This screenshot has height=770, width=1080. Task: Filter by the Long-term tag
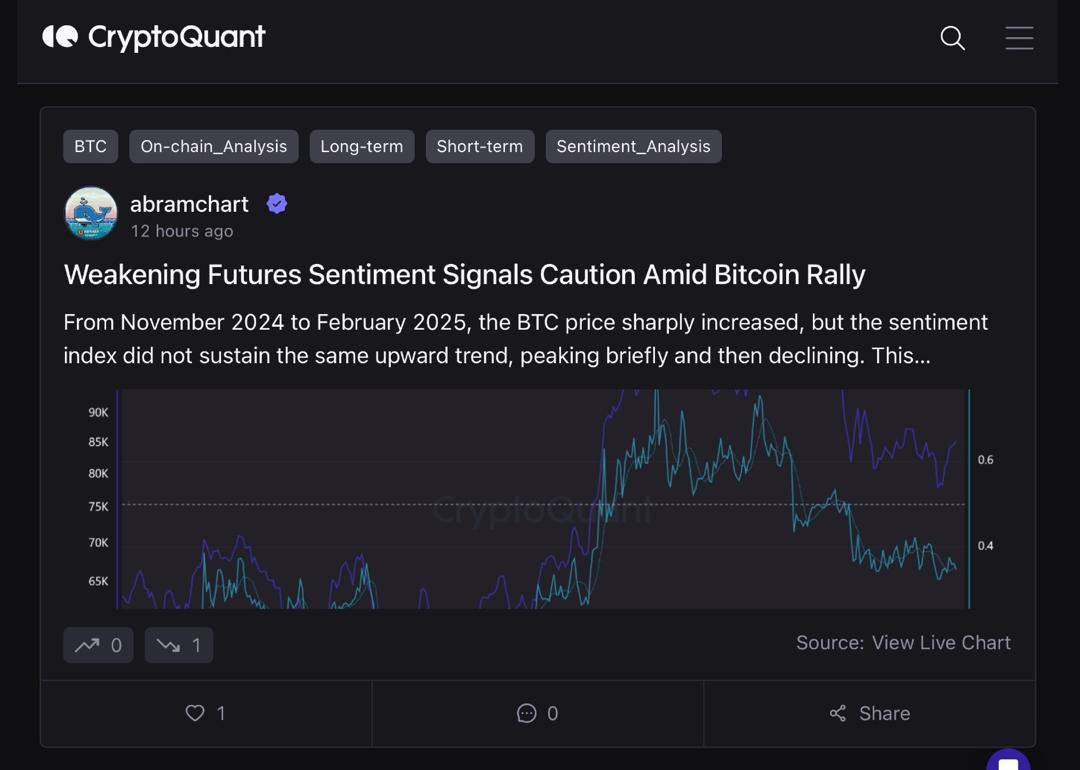[361, 146]
